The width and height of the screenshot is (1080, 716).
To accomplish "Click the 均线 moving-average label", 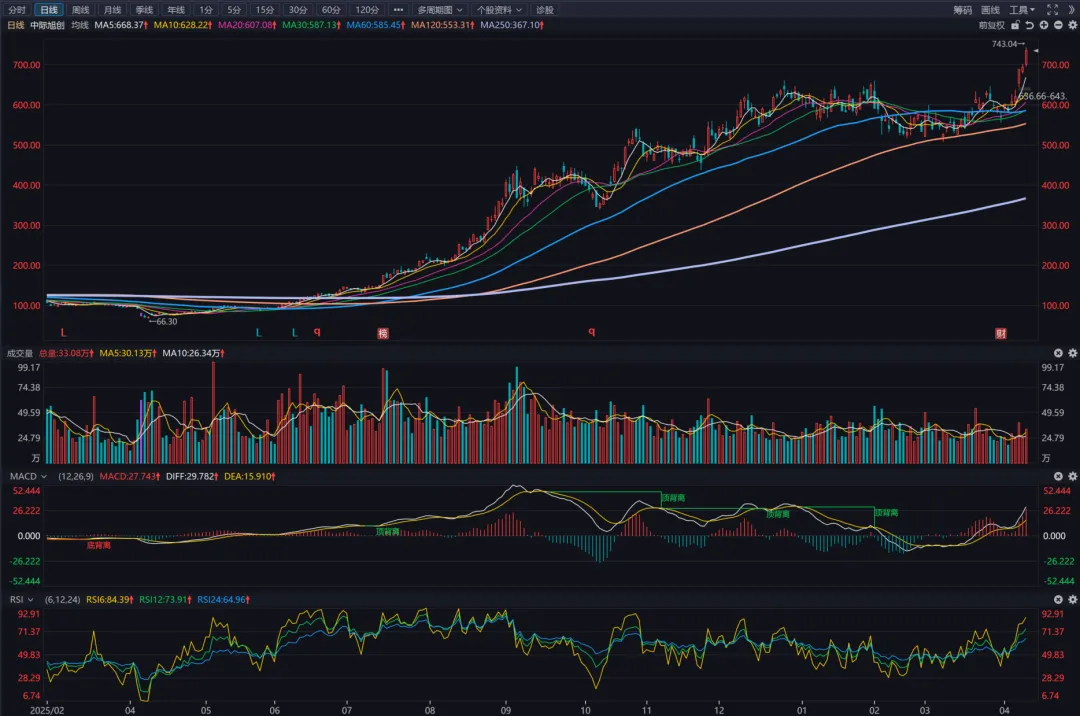I will click(80, 25).
